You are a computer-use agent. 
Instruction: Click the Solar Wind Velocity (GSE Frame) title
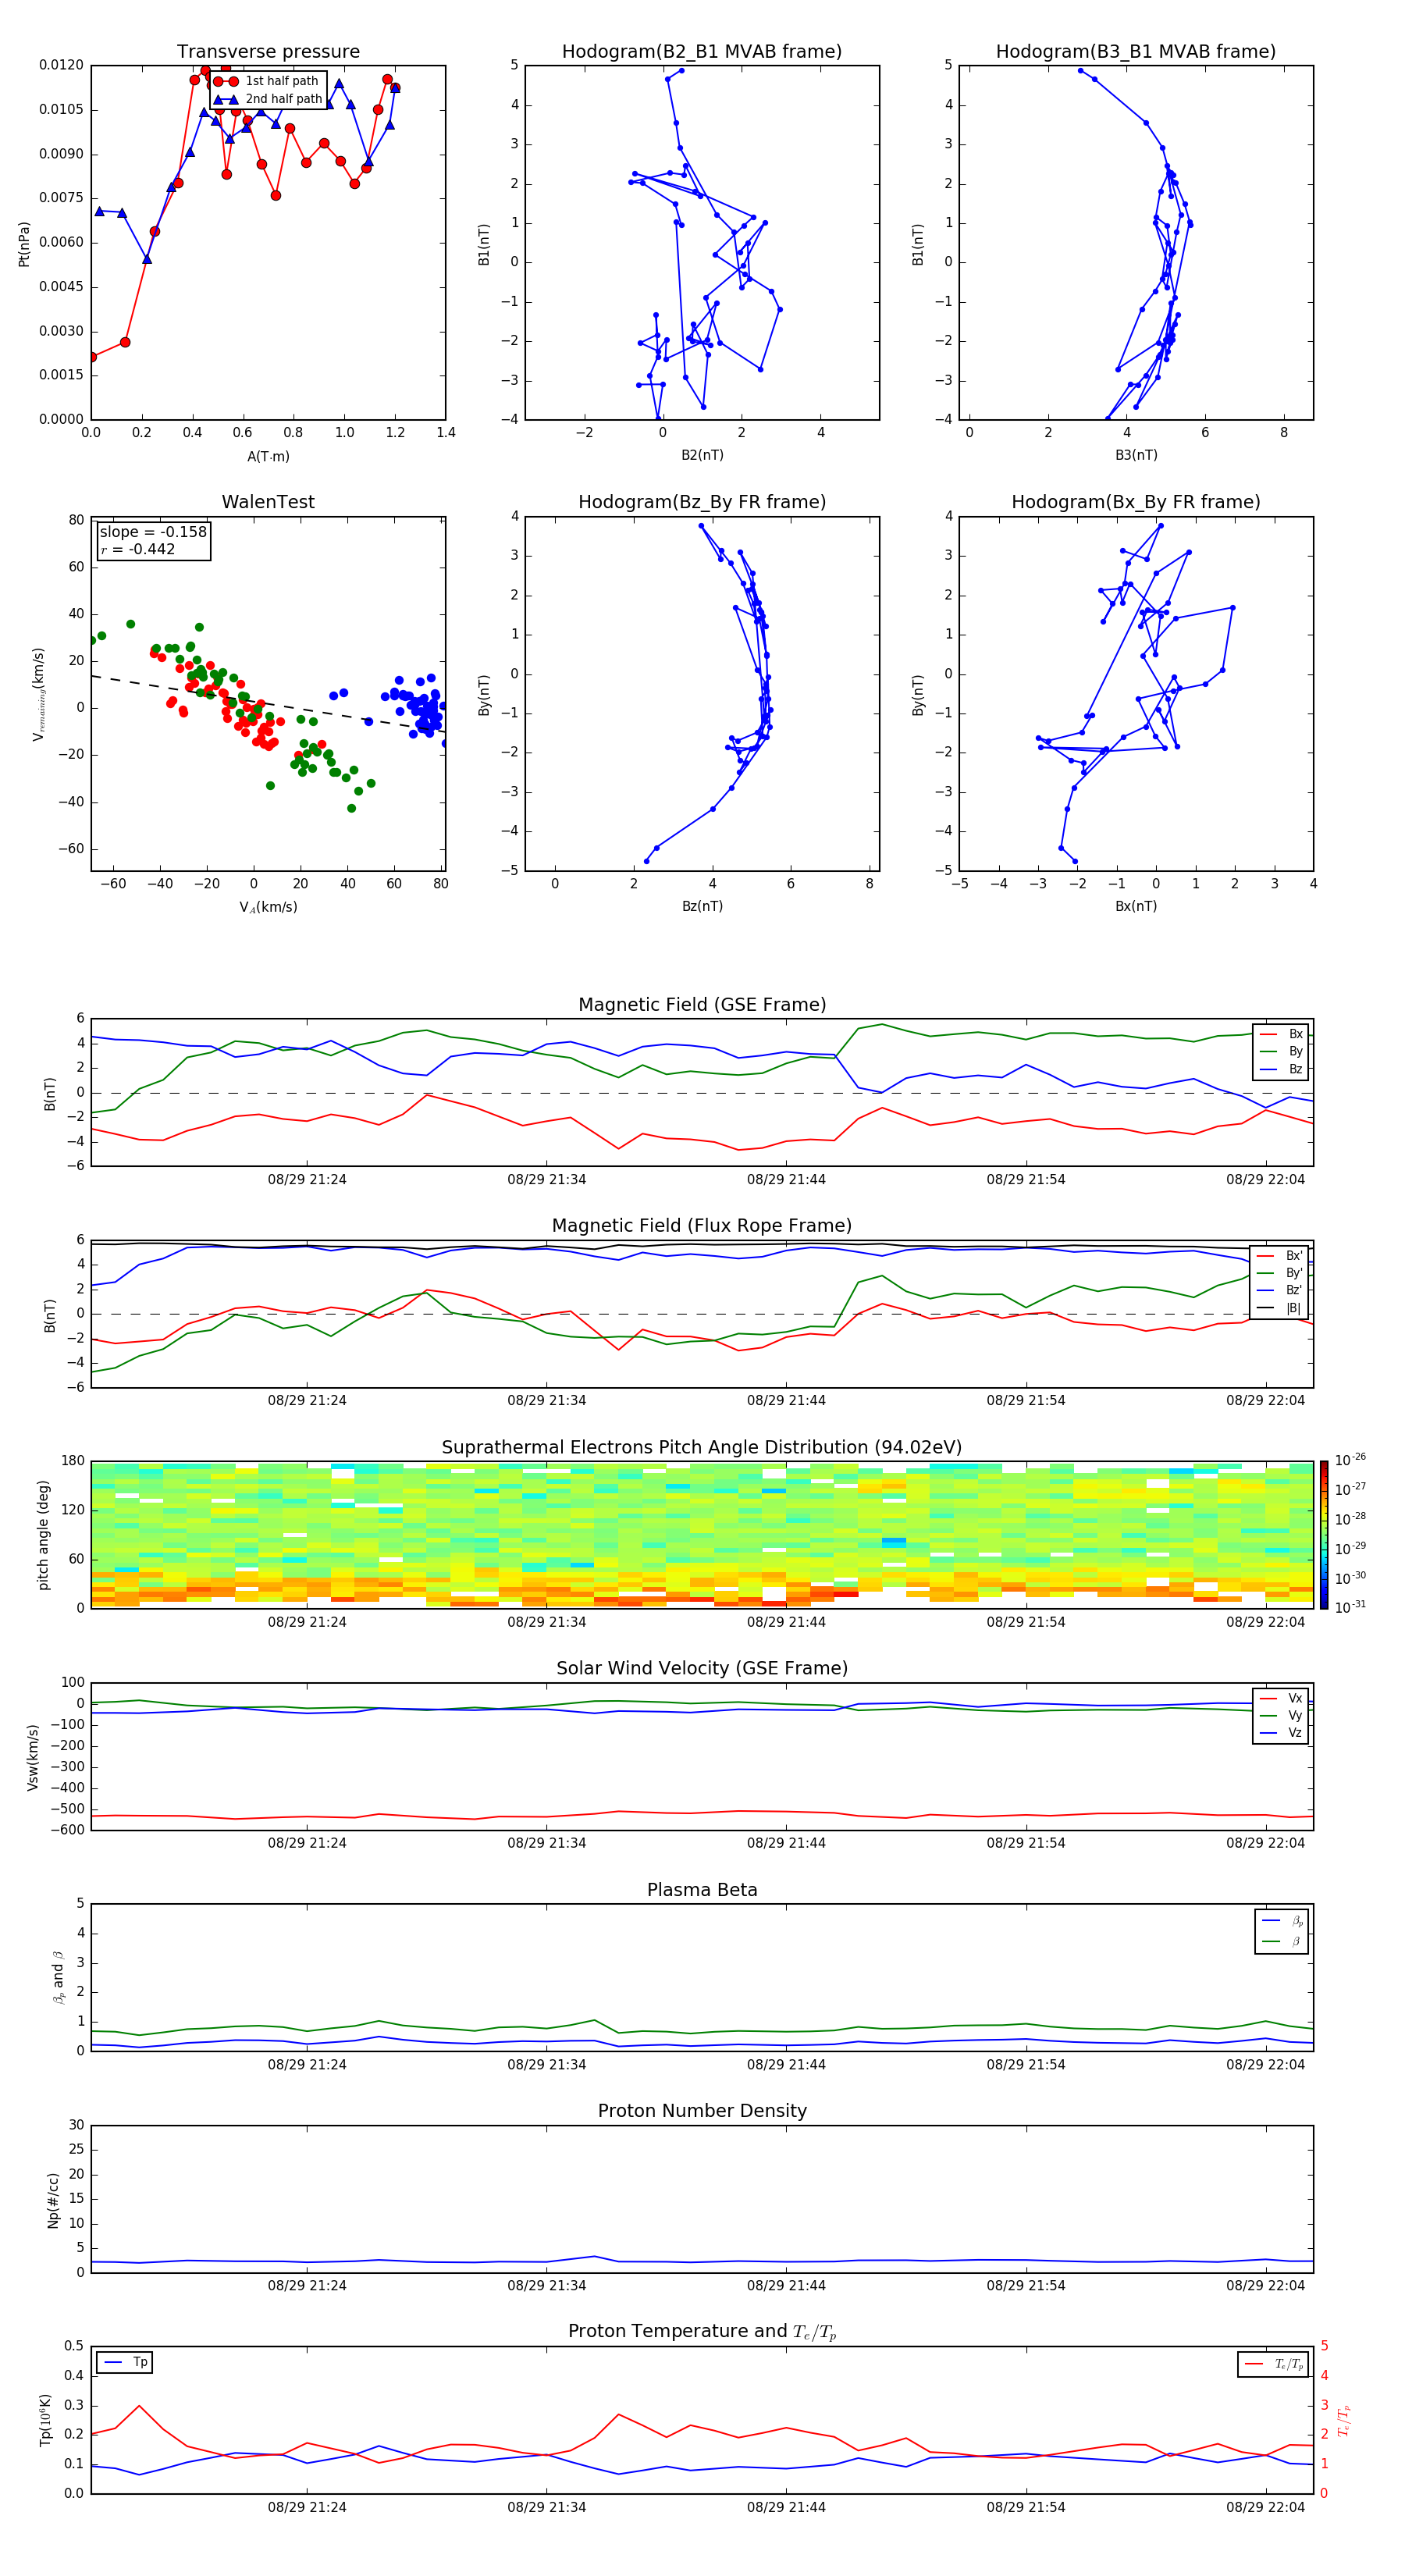702,1668
